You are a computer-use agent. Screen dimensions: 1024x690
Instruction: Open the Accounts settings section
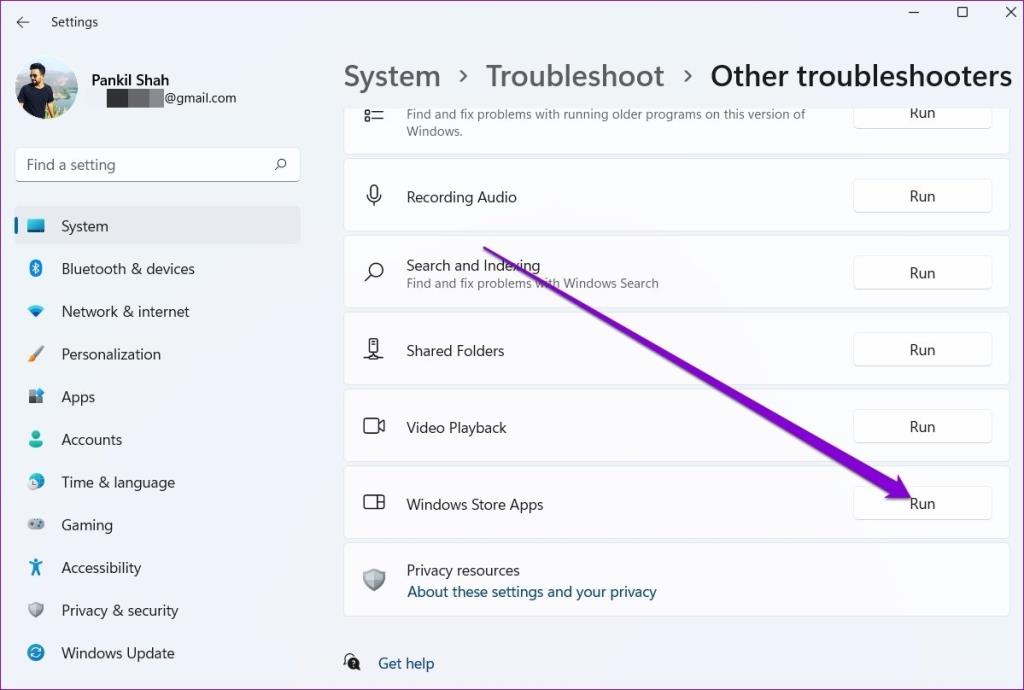tap(91, 440)
